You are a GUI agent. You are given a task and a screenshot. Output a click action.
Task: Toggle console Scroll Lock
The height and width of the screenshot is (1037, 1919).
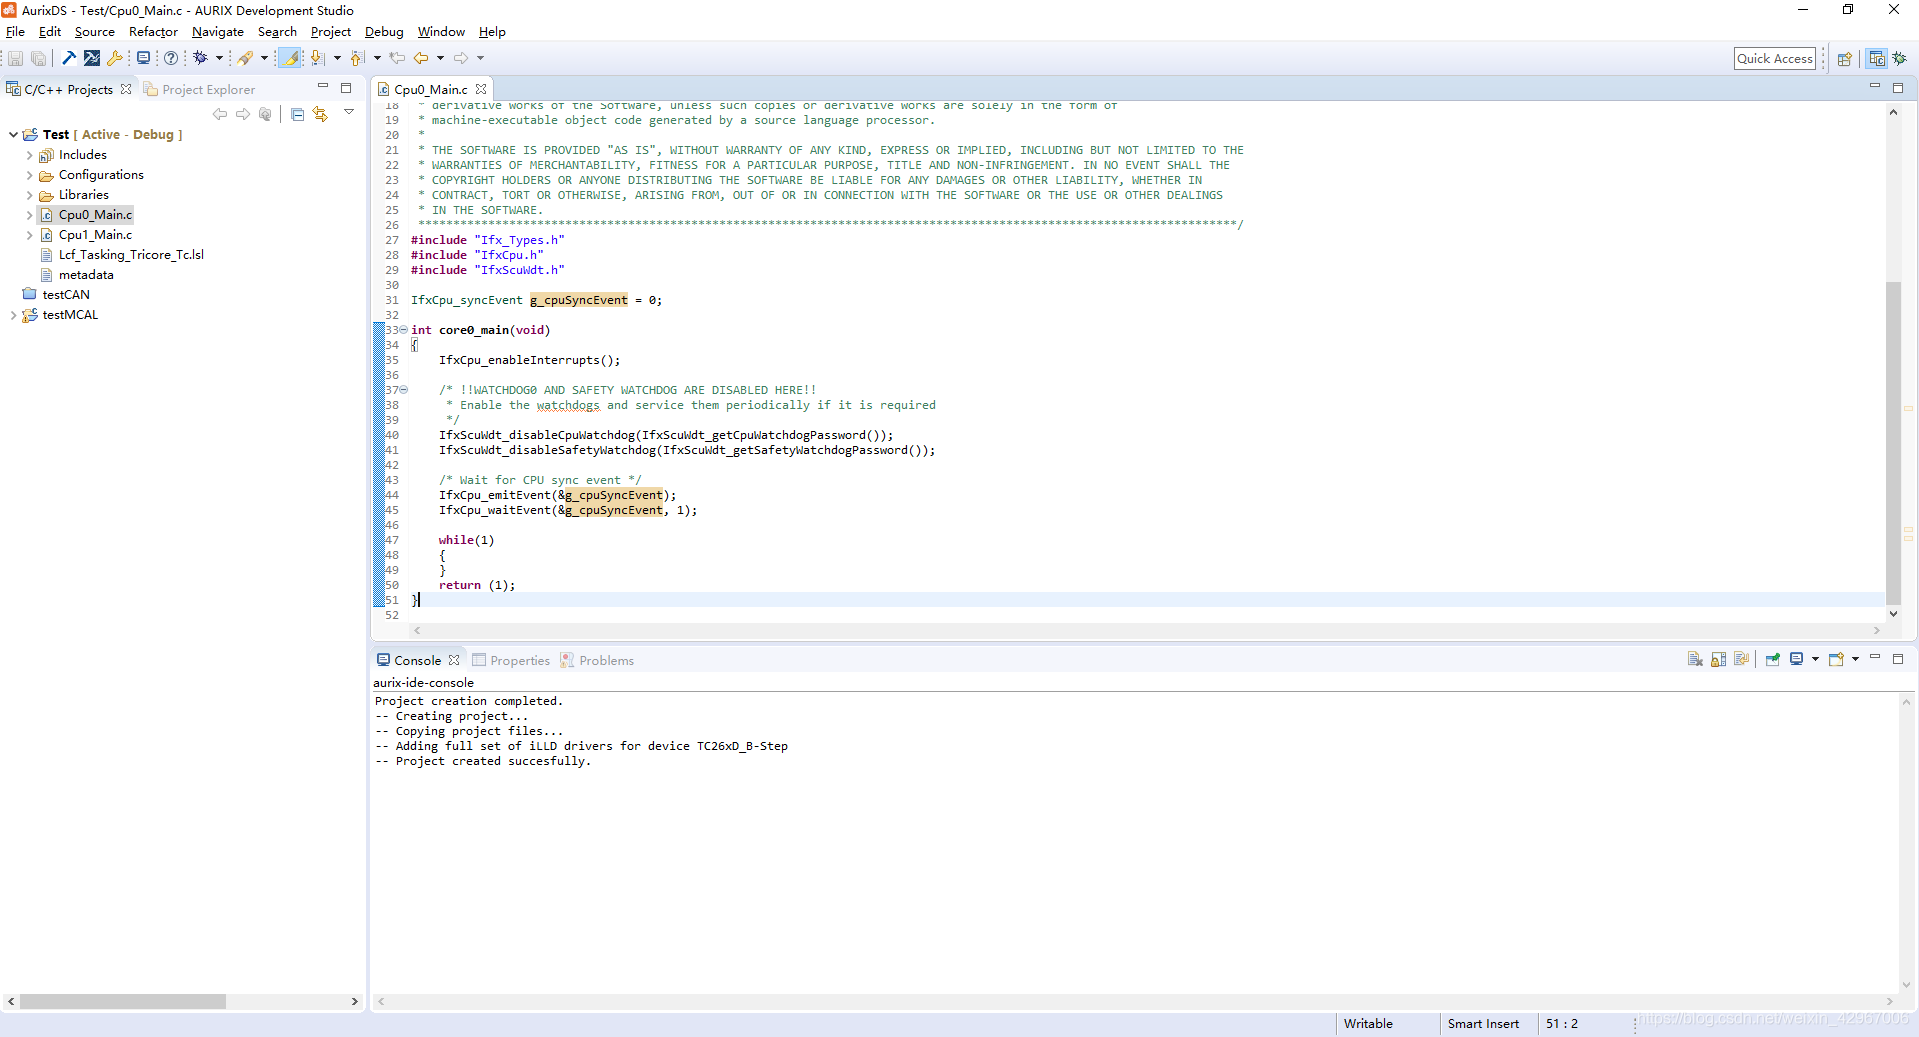pos(1718,659)
